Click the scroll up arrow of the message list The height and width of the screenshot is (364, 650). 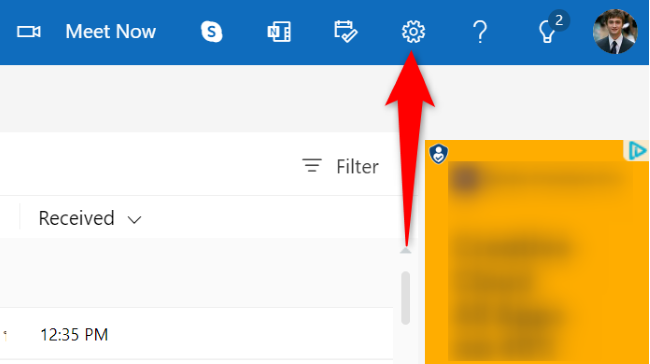point(405,250)
